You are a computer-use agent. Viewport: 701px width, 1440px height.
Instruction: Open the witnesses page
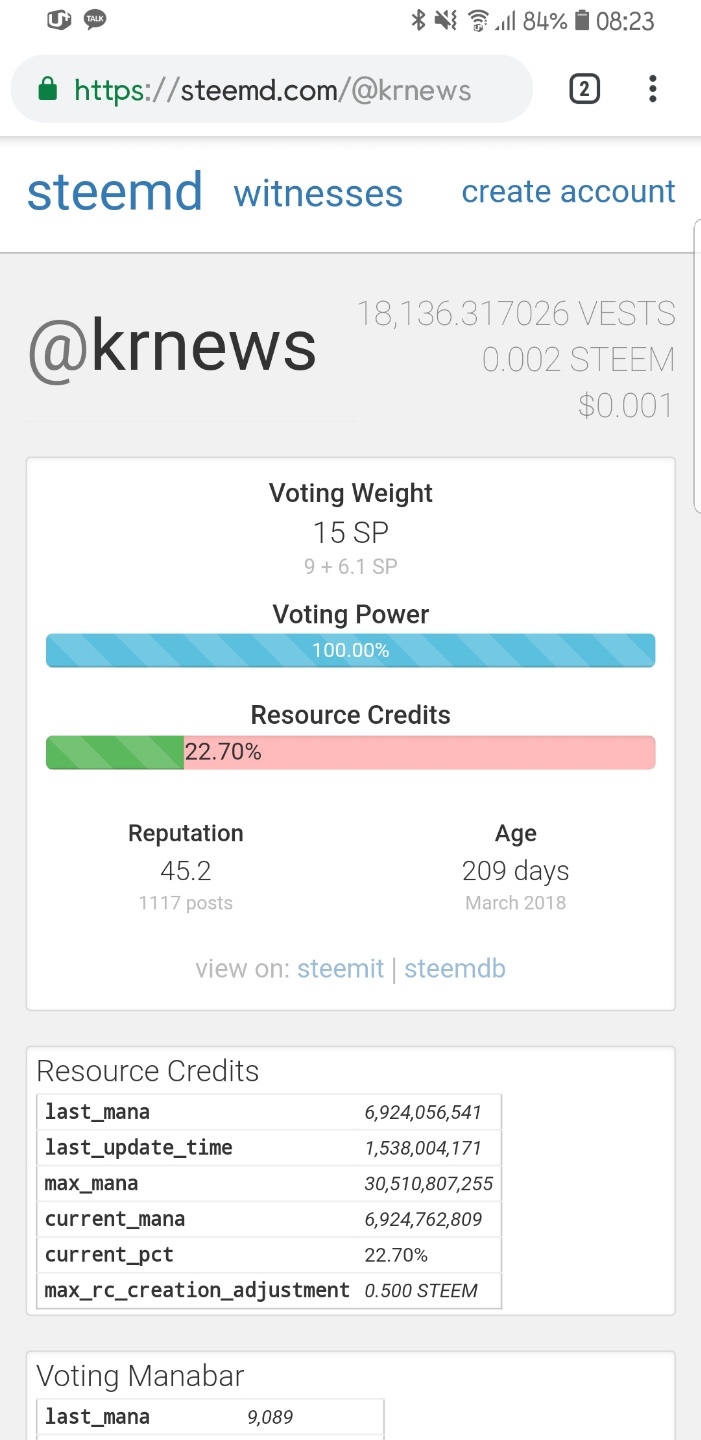(x=318, y=193)
